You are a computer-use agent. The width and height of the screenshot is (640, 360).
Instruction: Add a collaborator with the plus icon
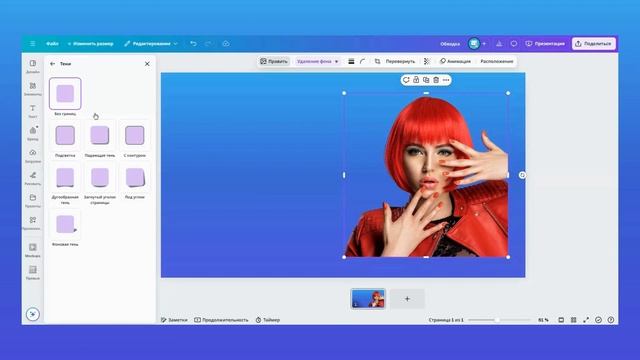pyautogui.click(x=484, y=44)
